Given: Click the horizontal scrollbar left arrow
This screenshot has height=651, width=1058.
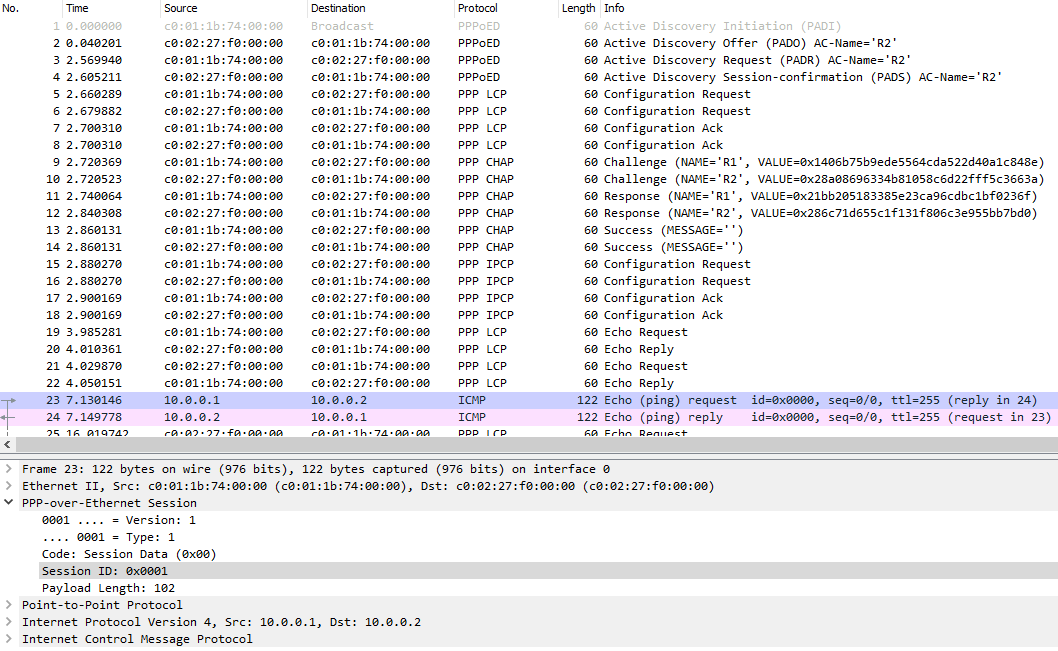Looking at the screenshot, I should (7, 445).
